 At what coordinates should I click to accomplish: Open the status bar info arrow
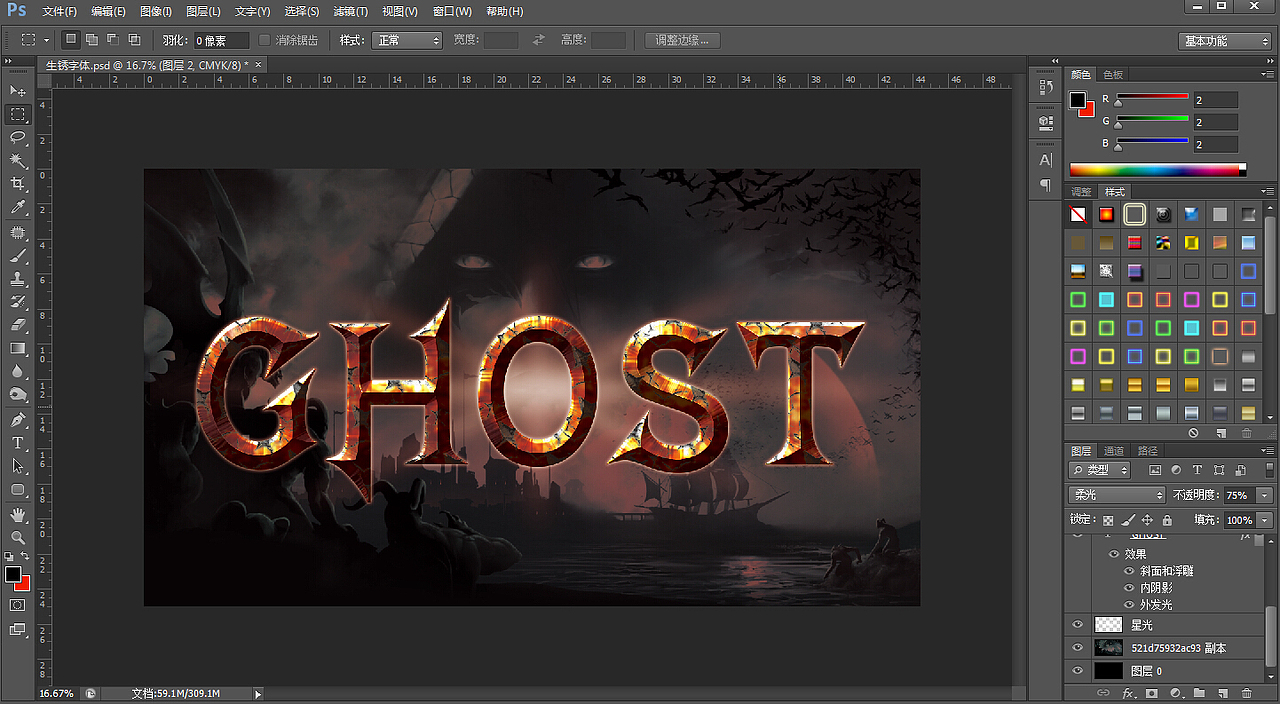(258, 693)
